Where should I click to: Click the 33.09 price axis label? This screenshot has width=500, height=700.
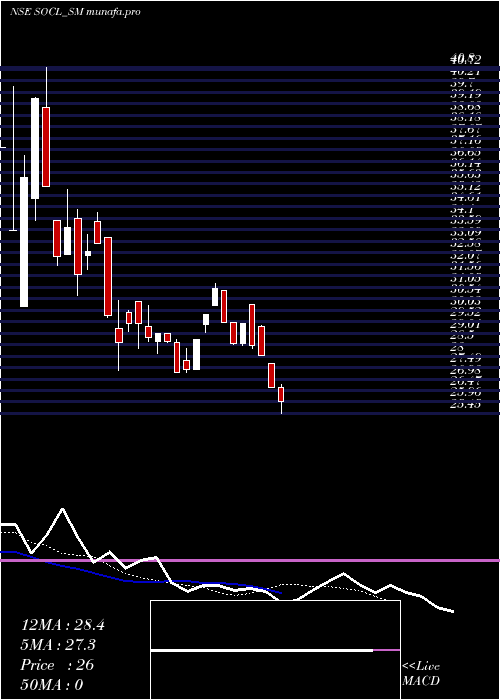click(466, 232)
